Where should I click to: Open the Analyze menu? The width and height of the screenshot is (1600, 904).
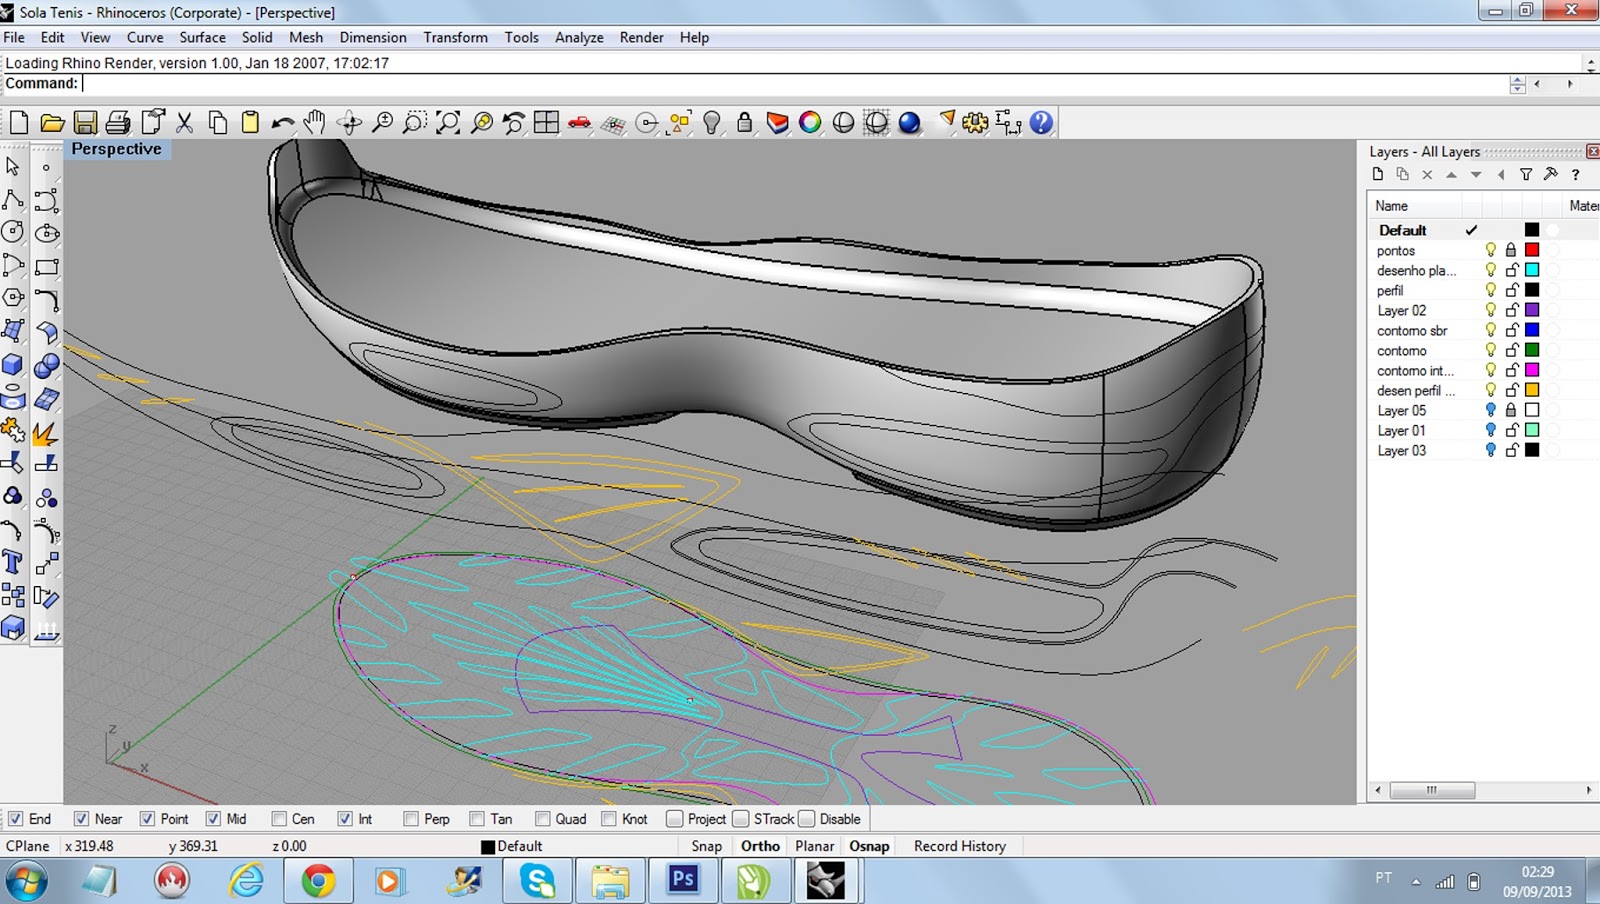579,37
